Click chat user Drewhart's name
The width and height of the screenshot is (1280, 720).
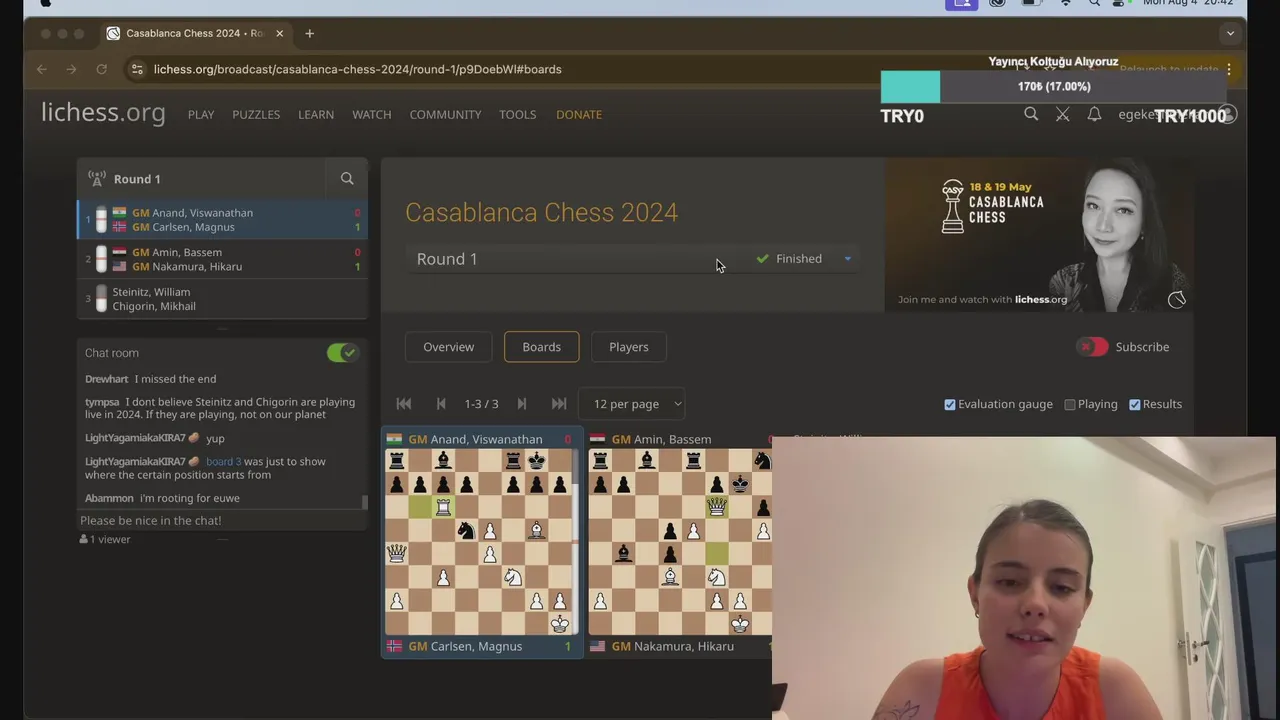pyautogui.click(x=107, y=379)
